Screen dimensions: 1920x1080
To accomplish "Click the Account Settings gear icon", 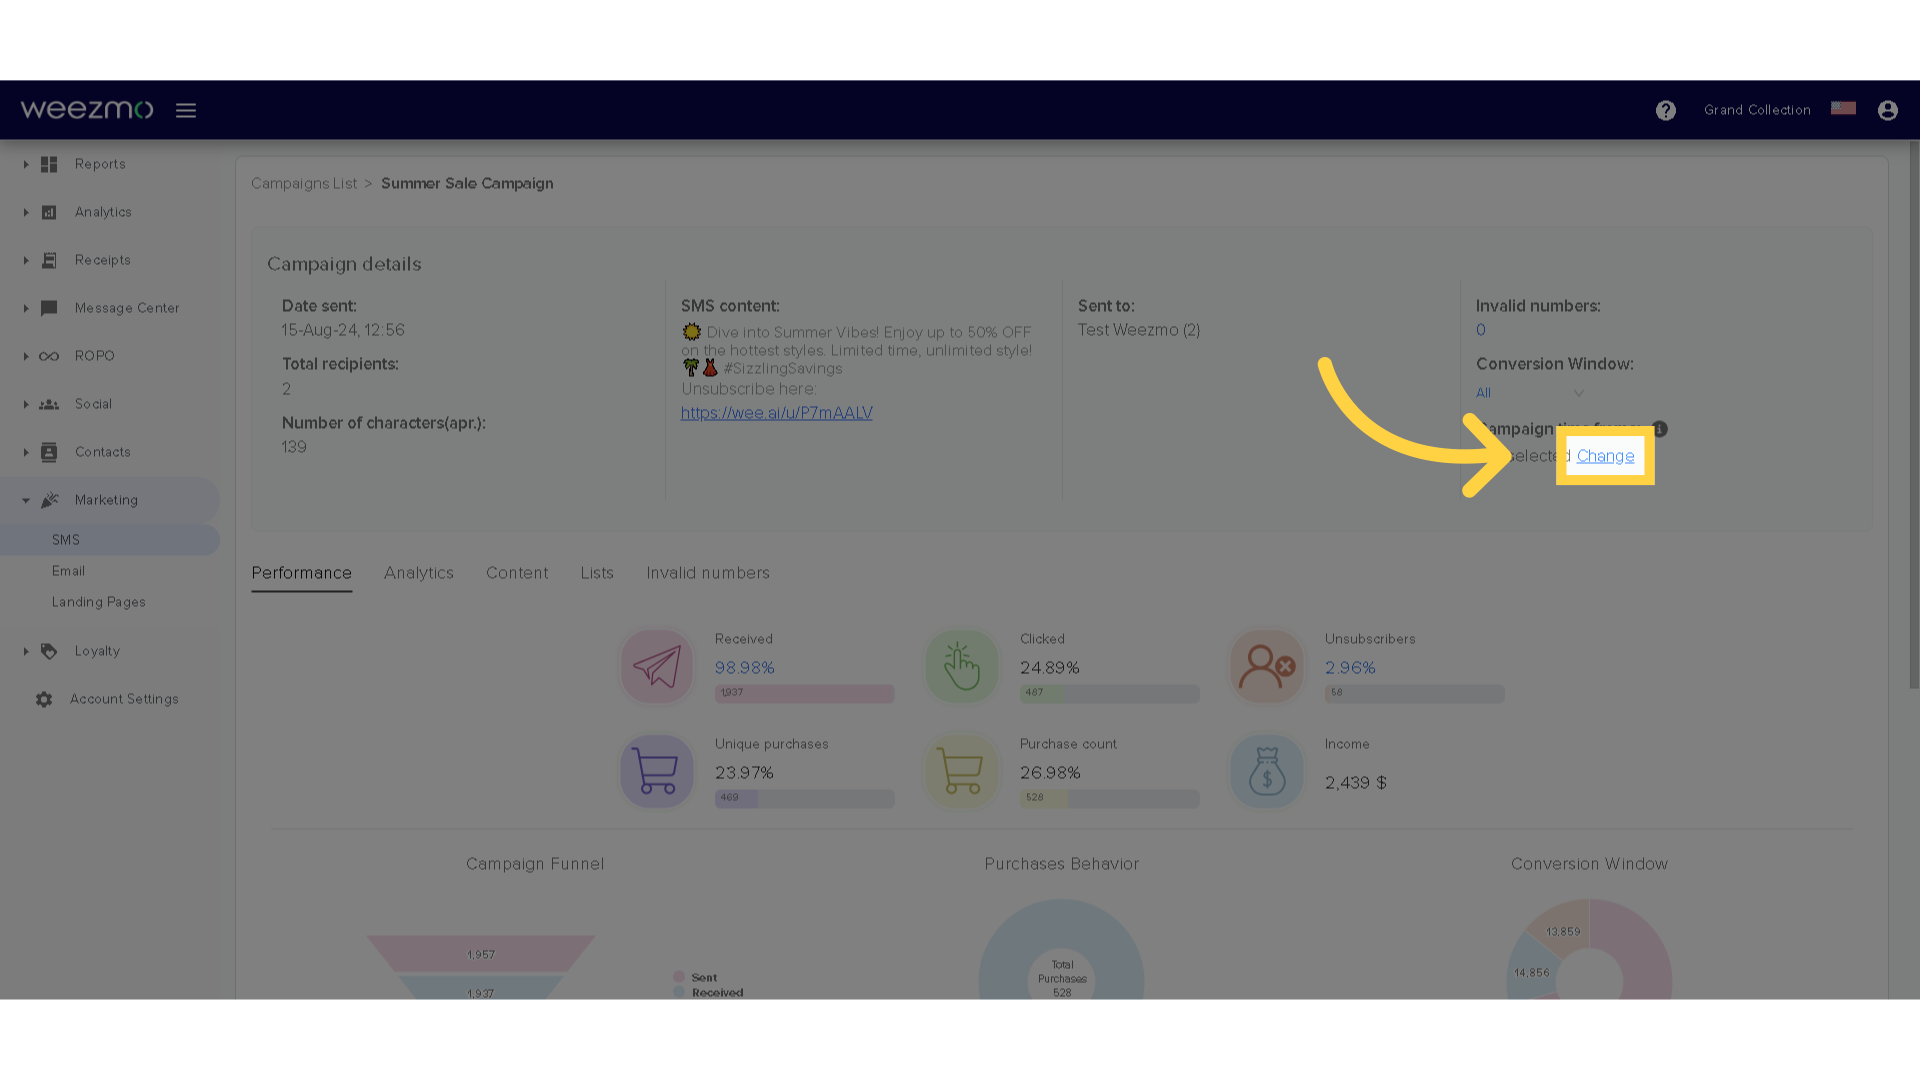I will 44,699.
